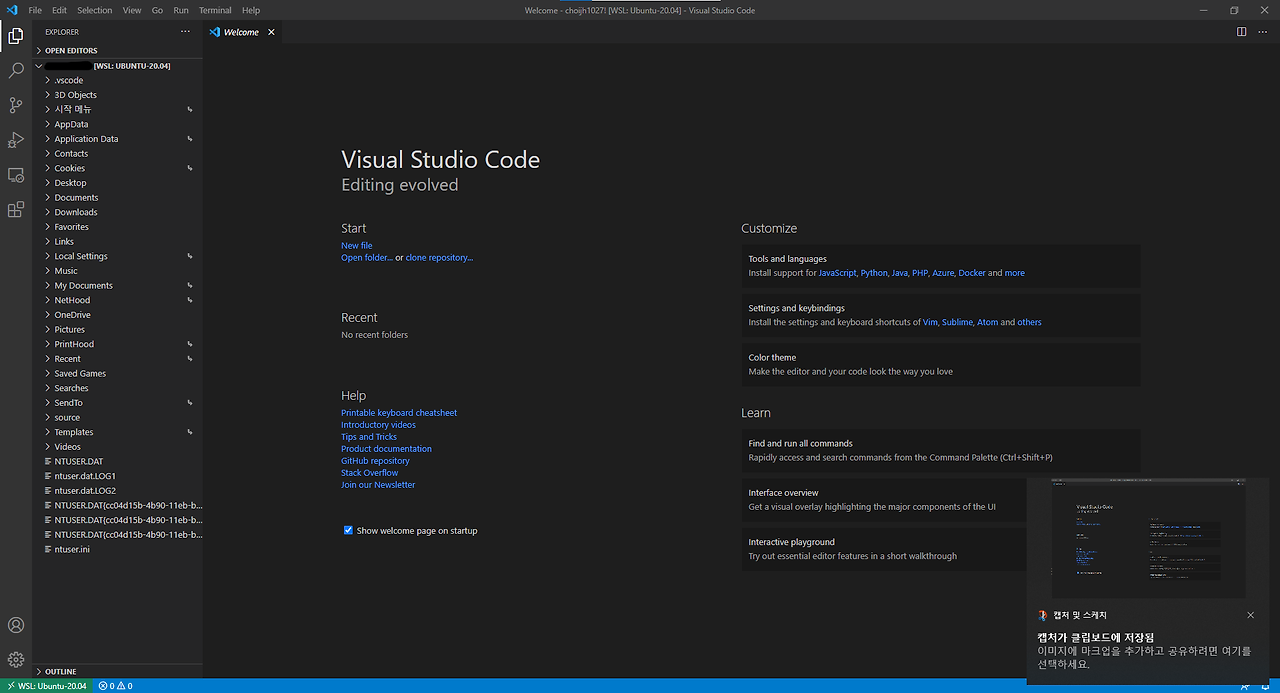Viewport: 1280px width, 693px height.
Task: Open the Interactive playground card
Action: click(x=884, y=549)
